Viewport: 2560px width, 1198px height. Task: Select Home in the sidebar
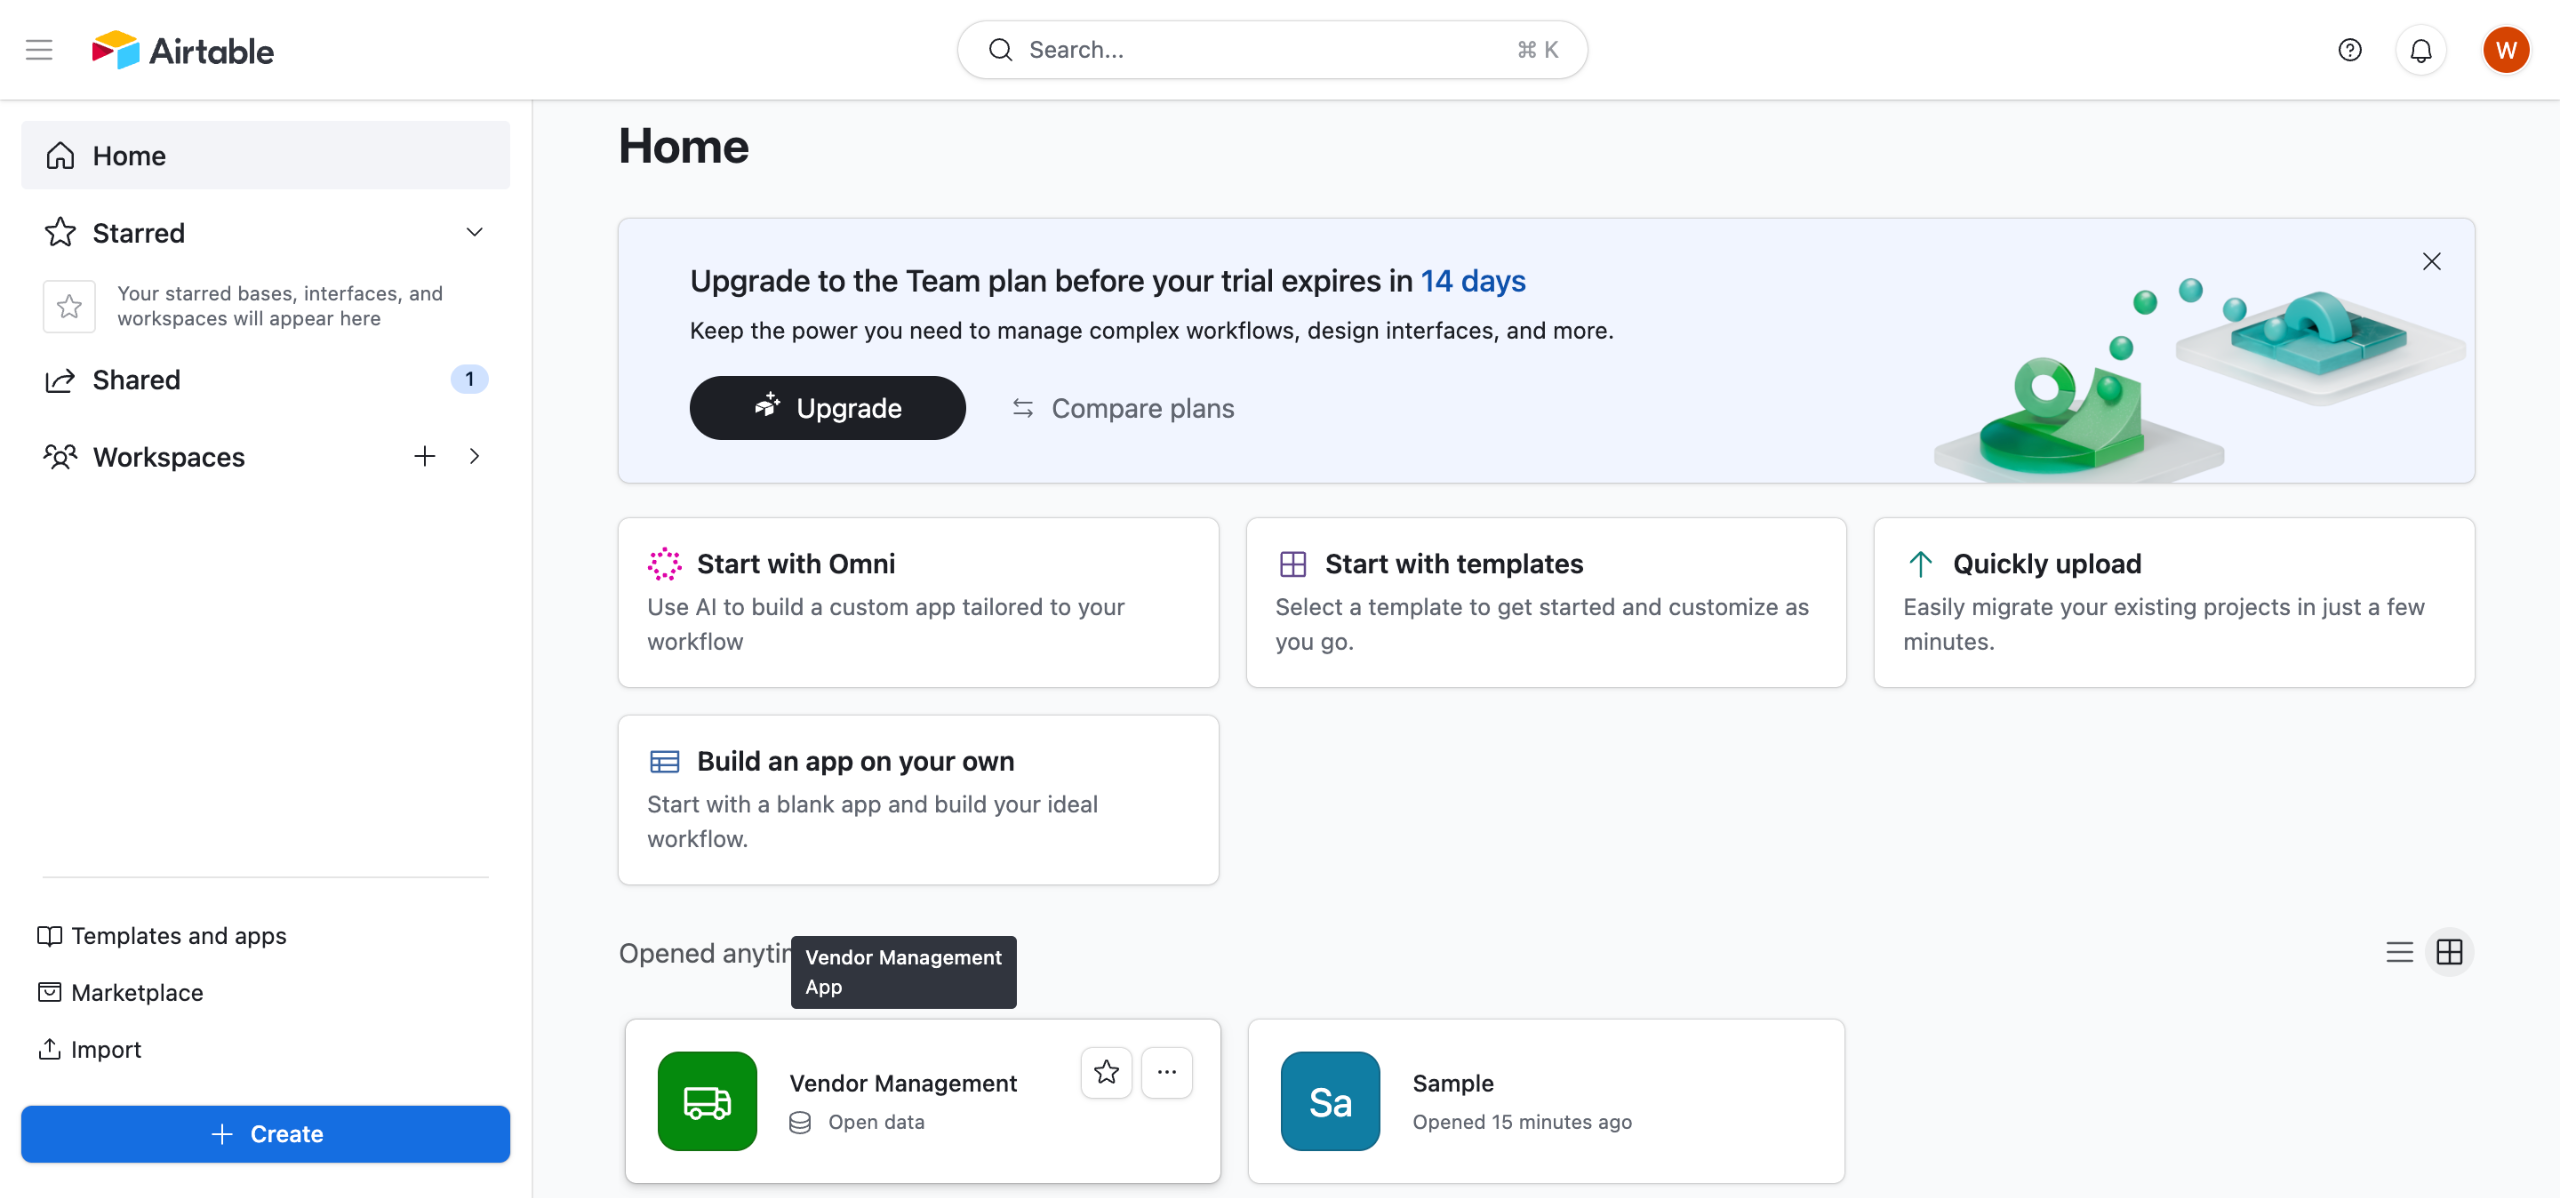[129, 156]
